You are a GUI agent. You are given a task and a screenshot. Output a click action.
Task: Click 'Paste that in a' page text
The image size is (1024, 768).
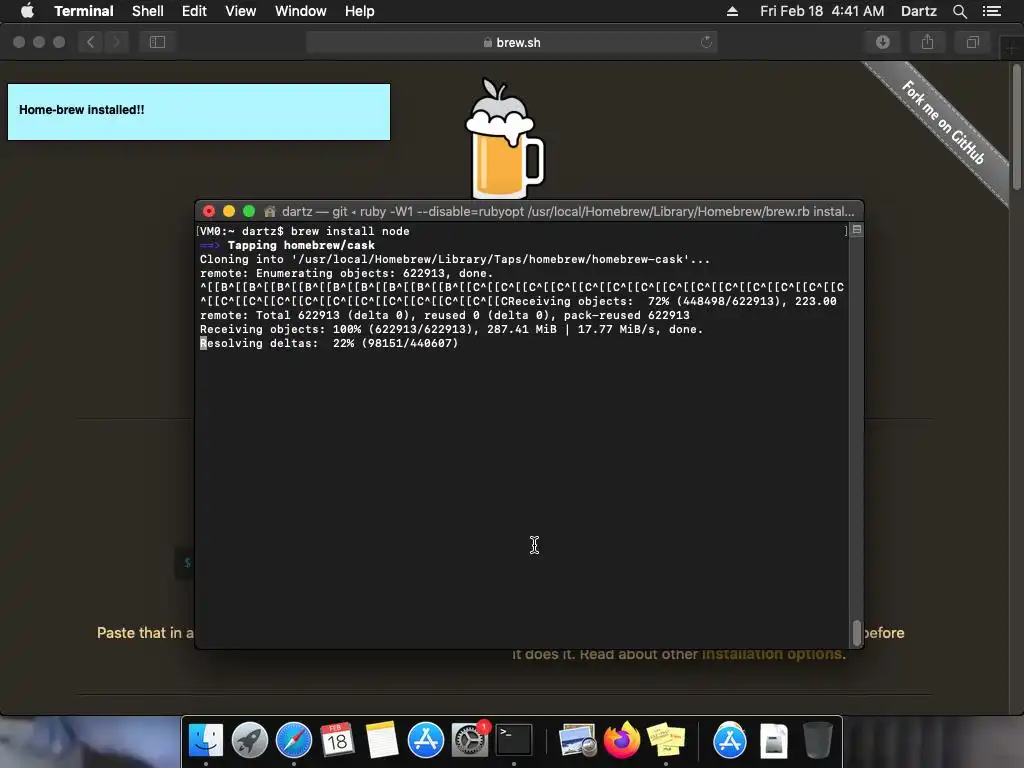[145, 633]
